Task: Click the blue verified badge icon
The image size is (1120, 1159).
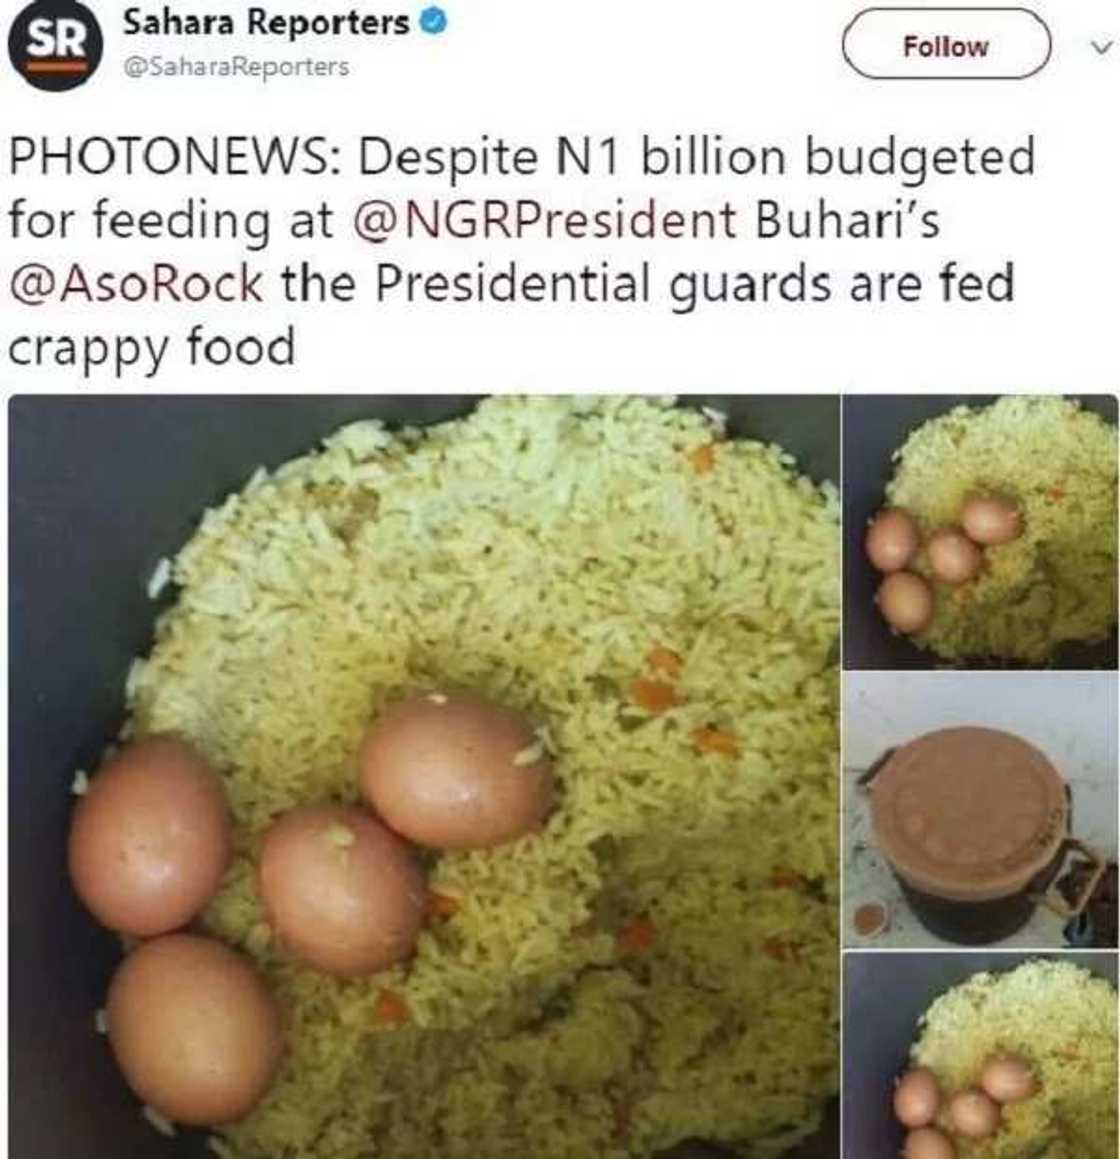Action: (433, 23)
